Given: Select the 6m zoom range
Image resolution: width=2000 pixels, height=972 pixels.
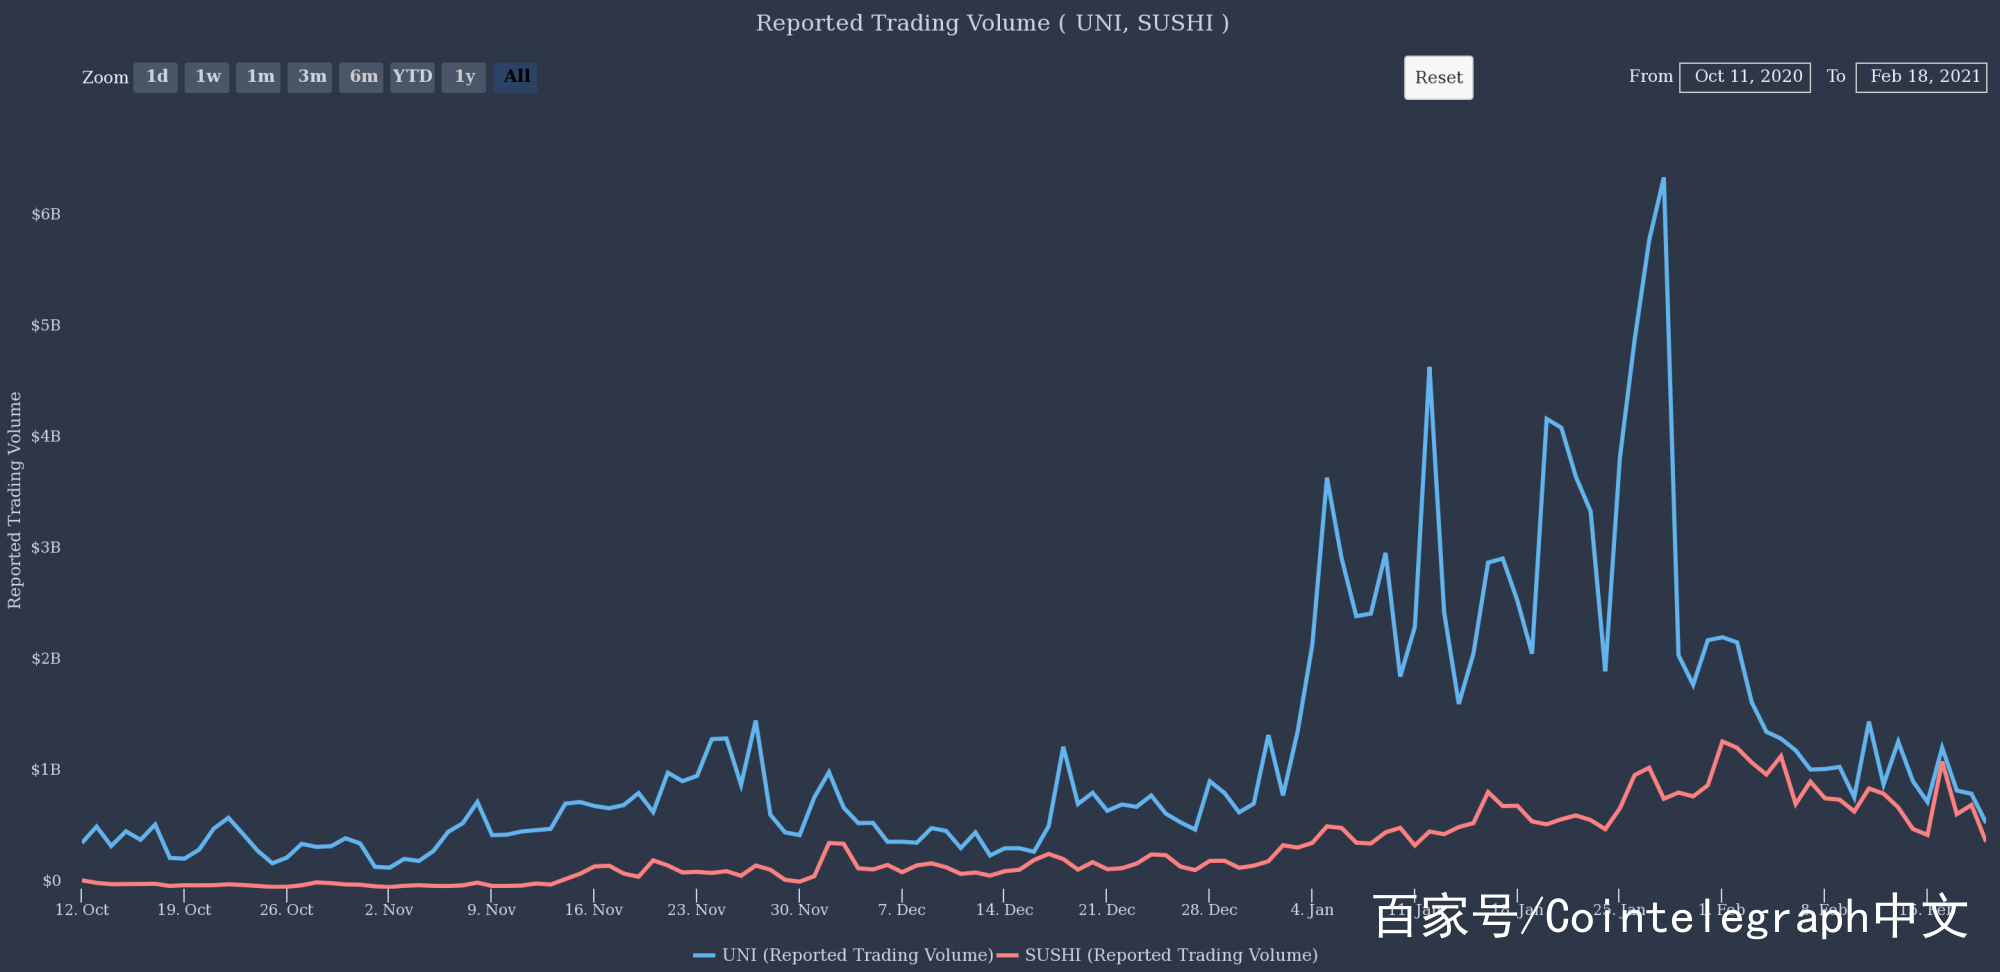Looking at the screenshot, I should tap(362, 76).
